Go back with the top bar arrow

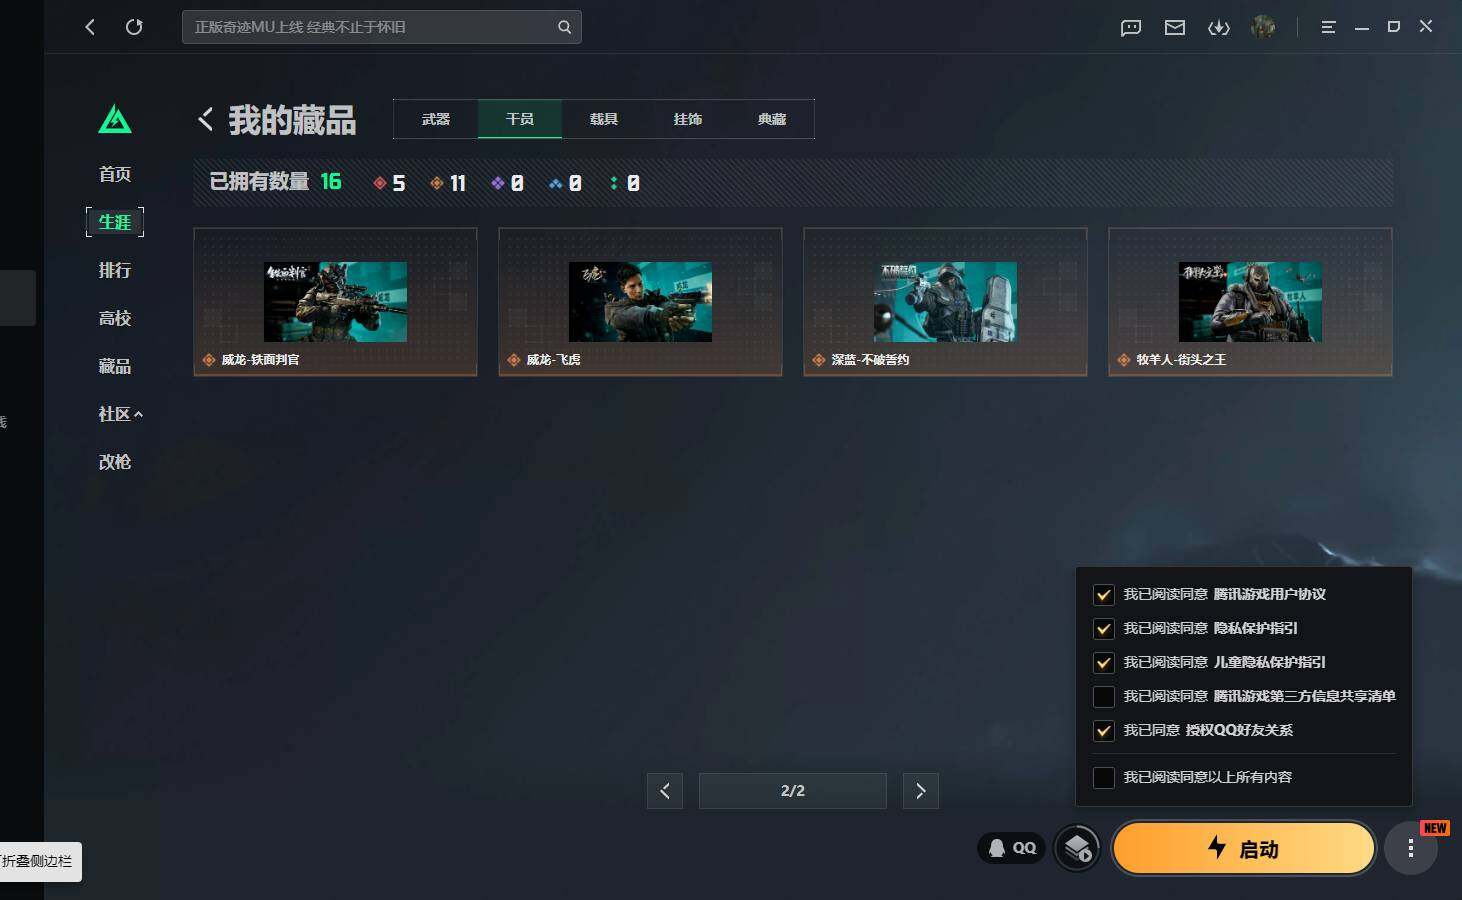(x=90, y=27)
